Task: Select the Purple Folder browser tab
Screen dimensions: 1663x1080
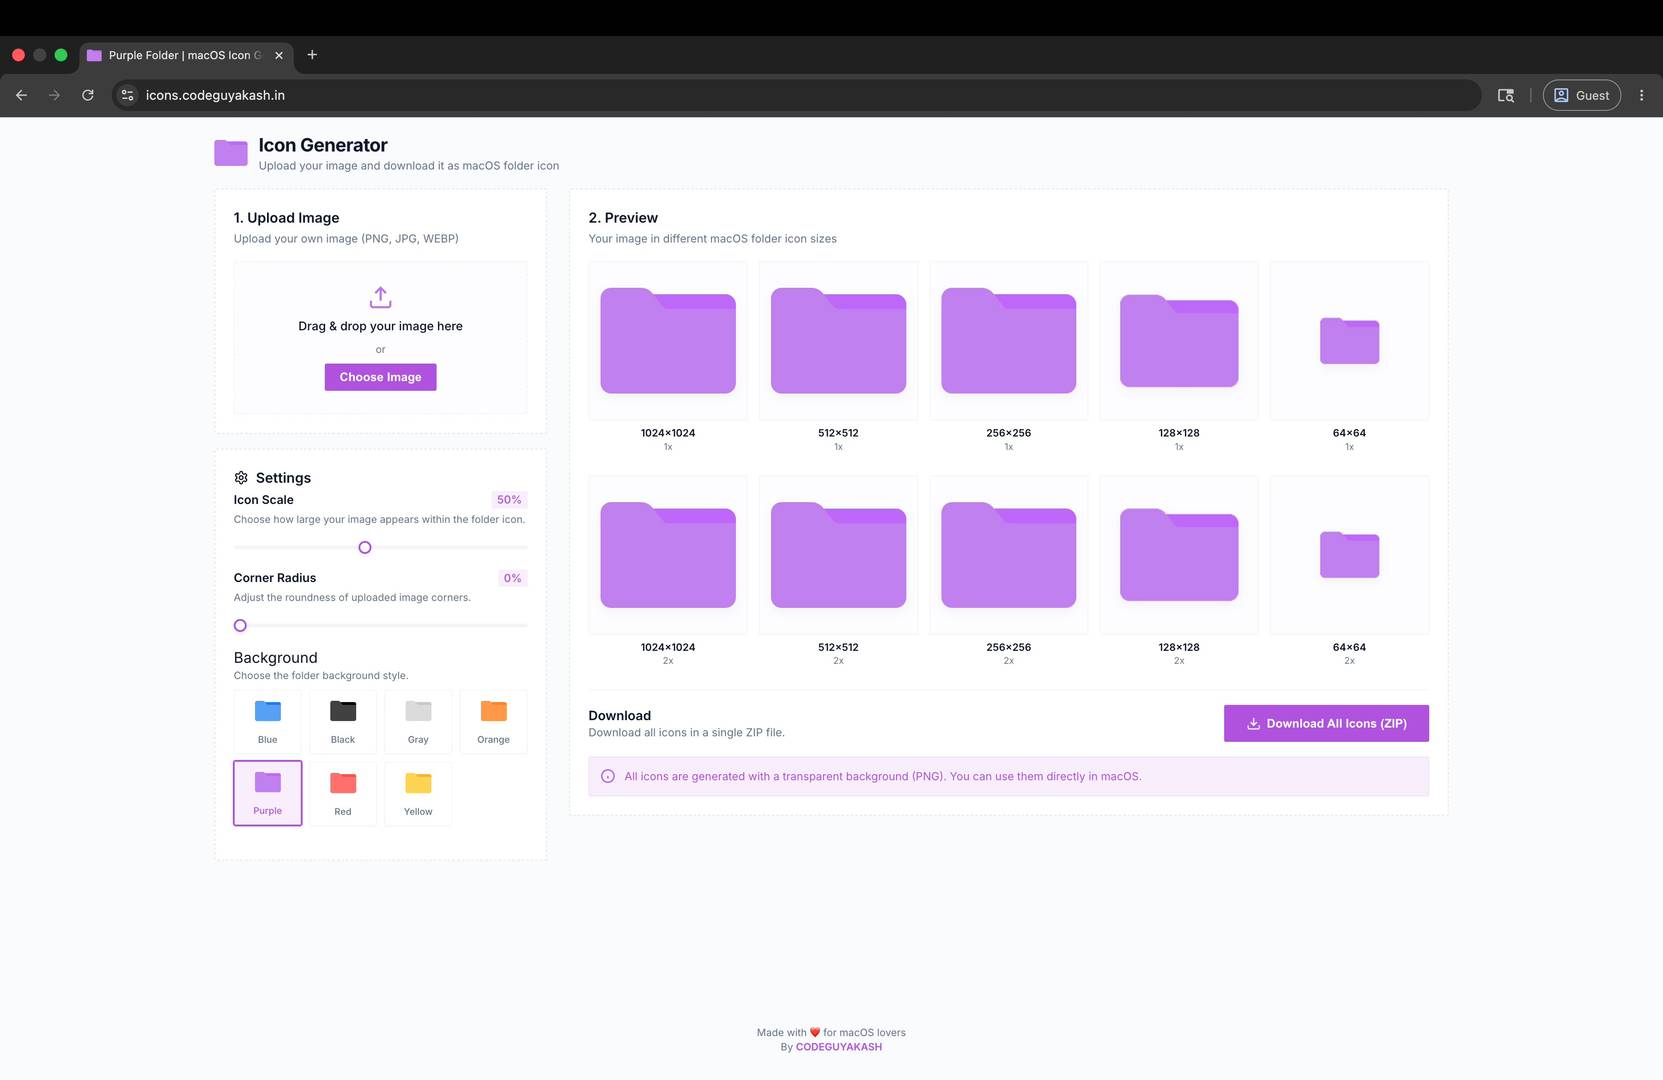Action: 187,55
